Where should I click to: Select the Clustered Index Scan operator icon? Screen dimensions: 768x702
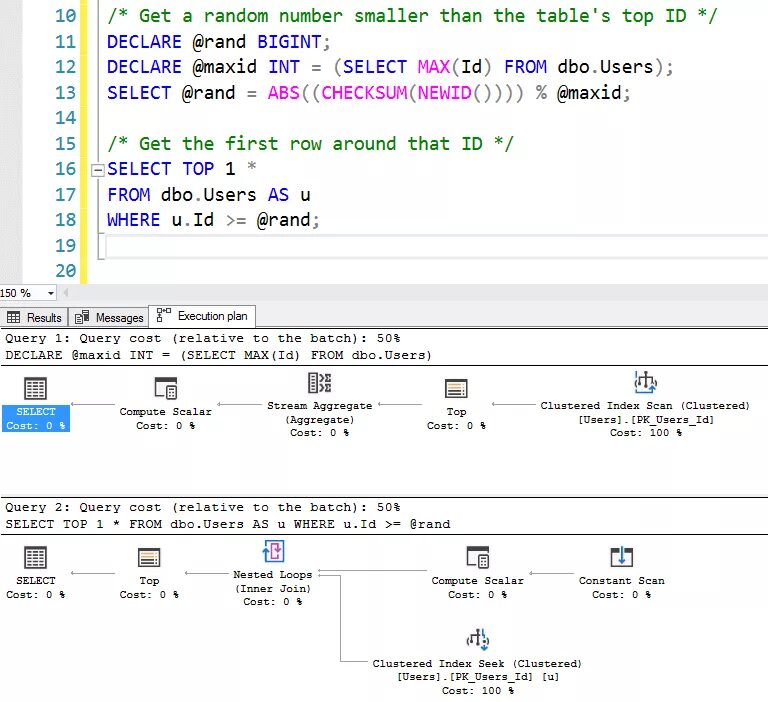645,383
